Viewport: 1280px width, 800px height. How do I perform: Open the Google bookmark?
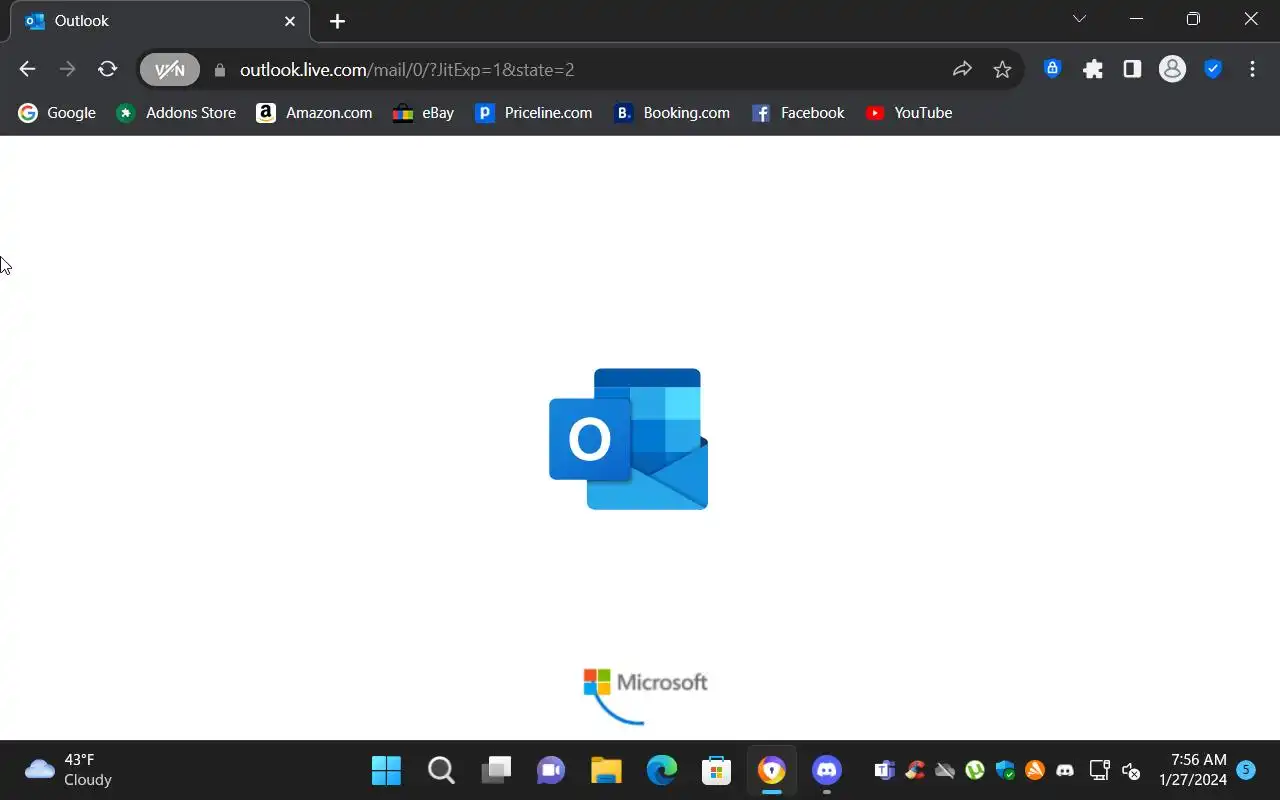57,113
